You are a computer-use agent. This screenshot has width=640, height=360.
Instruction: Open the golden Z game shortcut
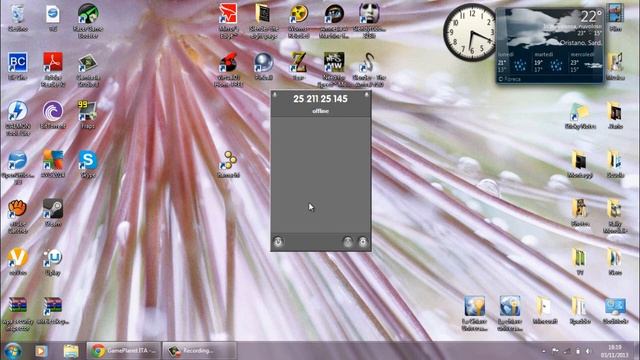299,65
